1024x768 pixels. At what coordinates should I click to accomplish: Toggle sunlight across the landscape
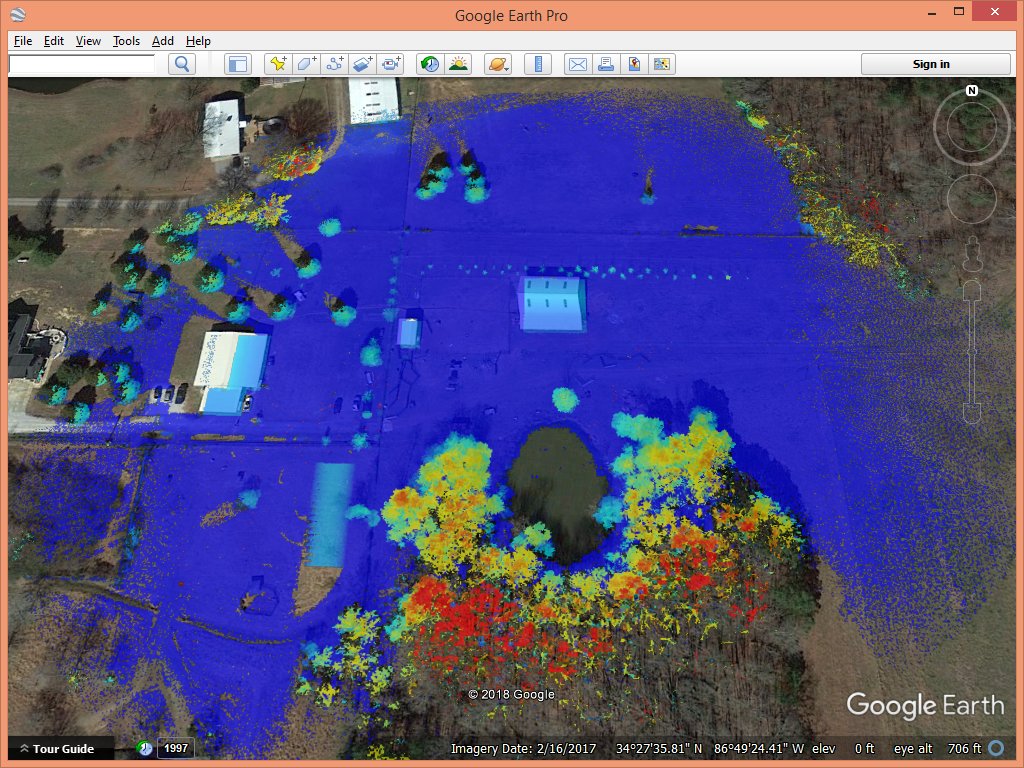[x=458, y=64]
